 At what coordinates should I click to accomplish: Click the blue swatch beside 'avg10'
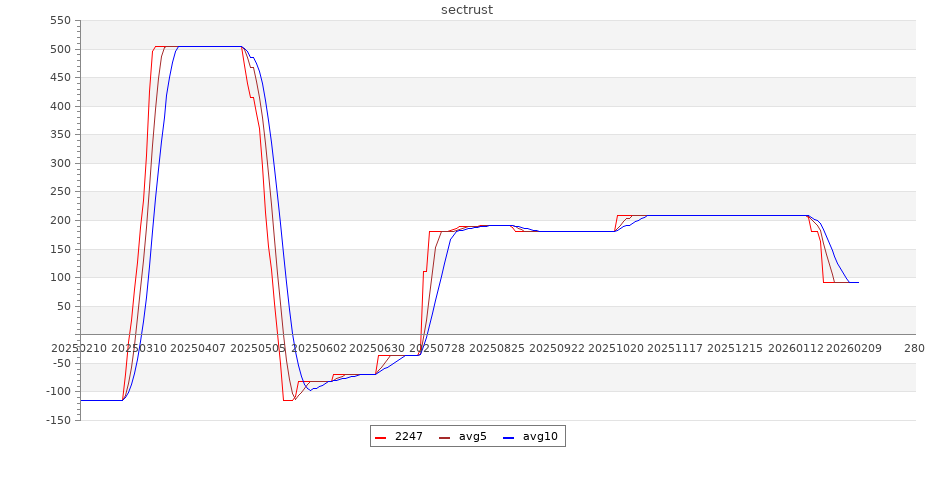(x=509, y=437)
